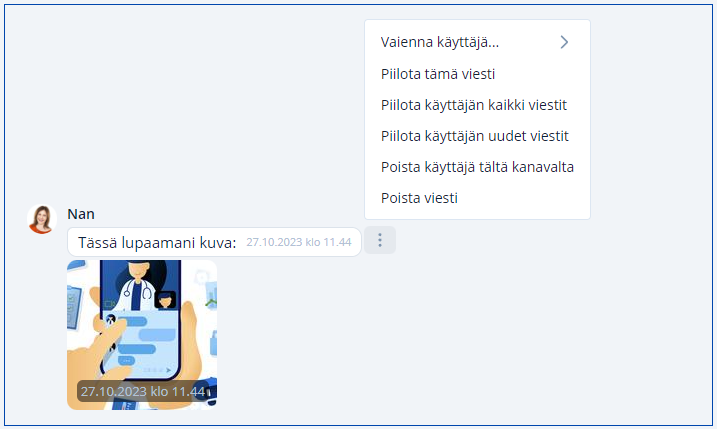Open Nan's profile avatar picture
717x429 pixels.
tap(42, 219)
